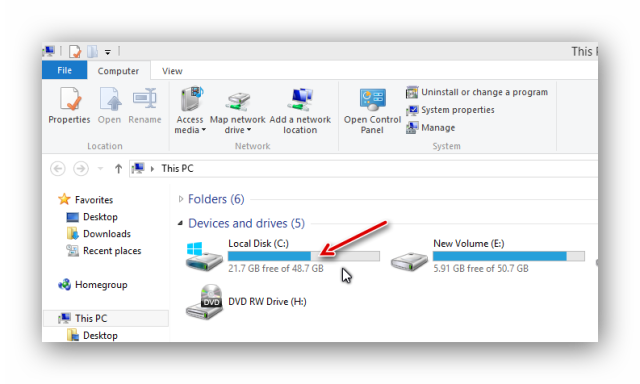Image resolution: width=640 pixels, height=384 pixels.
Task: Click the Homegroup icon
Action: coord(64,284)
